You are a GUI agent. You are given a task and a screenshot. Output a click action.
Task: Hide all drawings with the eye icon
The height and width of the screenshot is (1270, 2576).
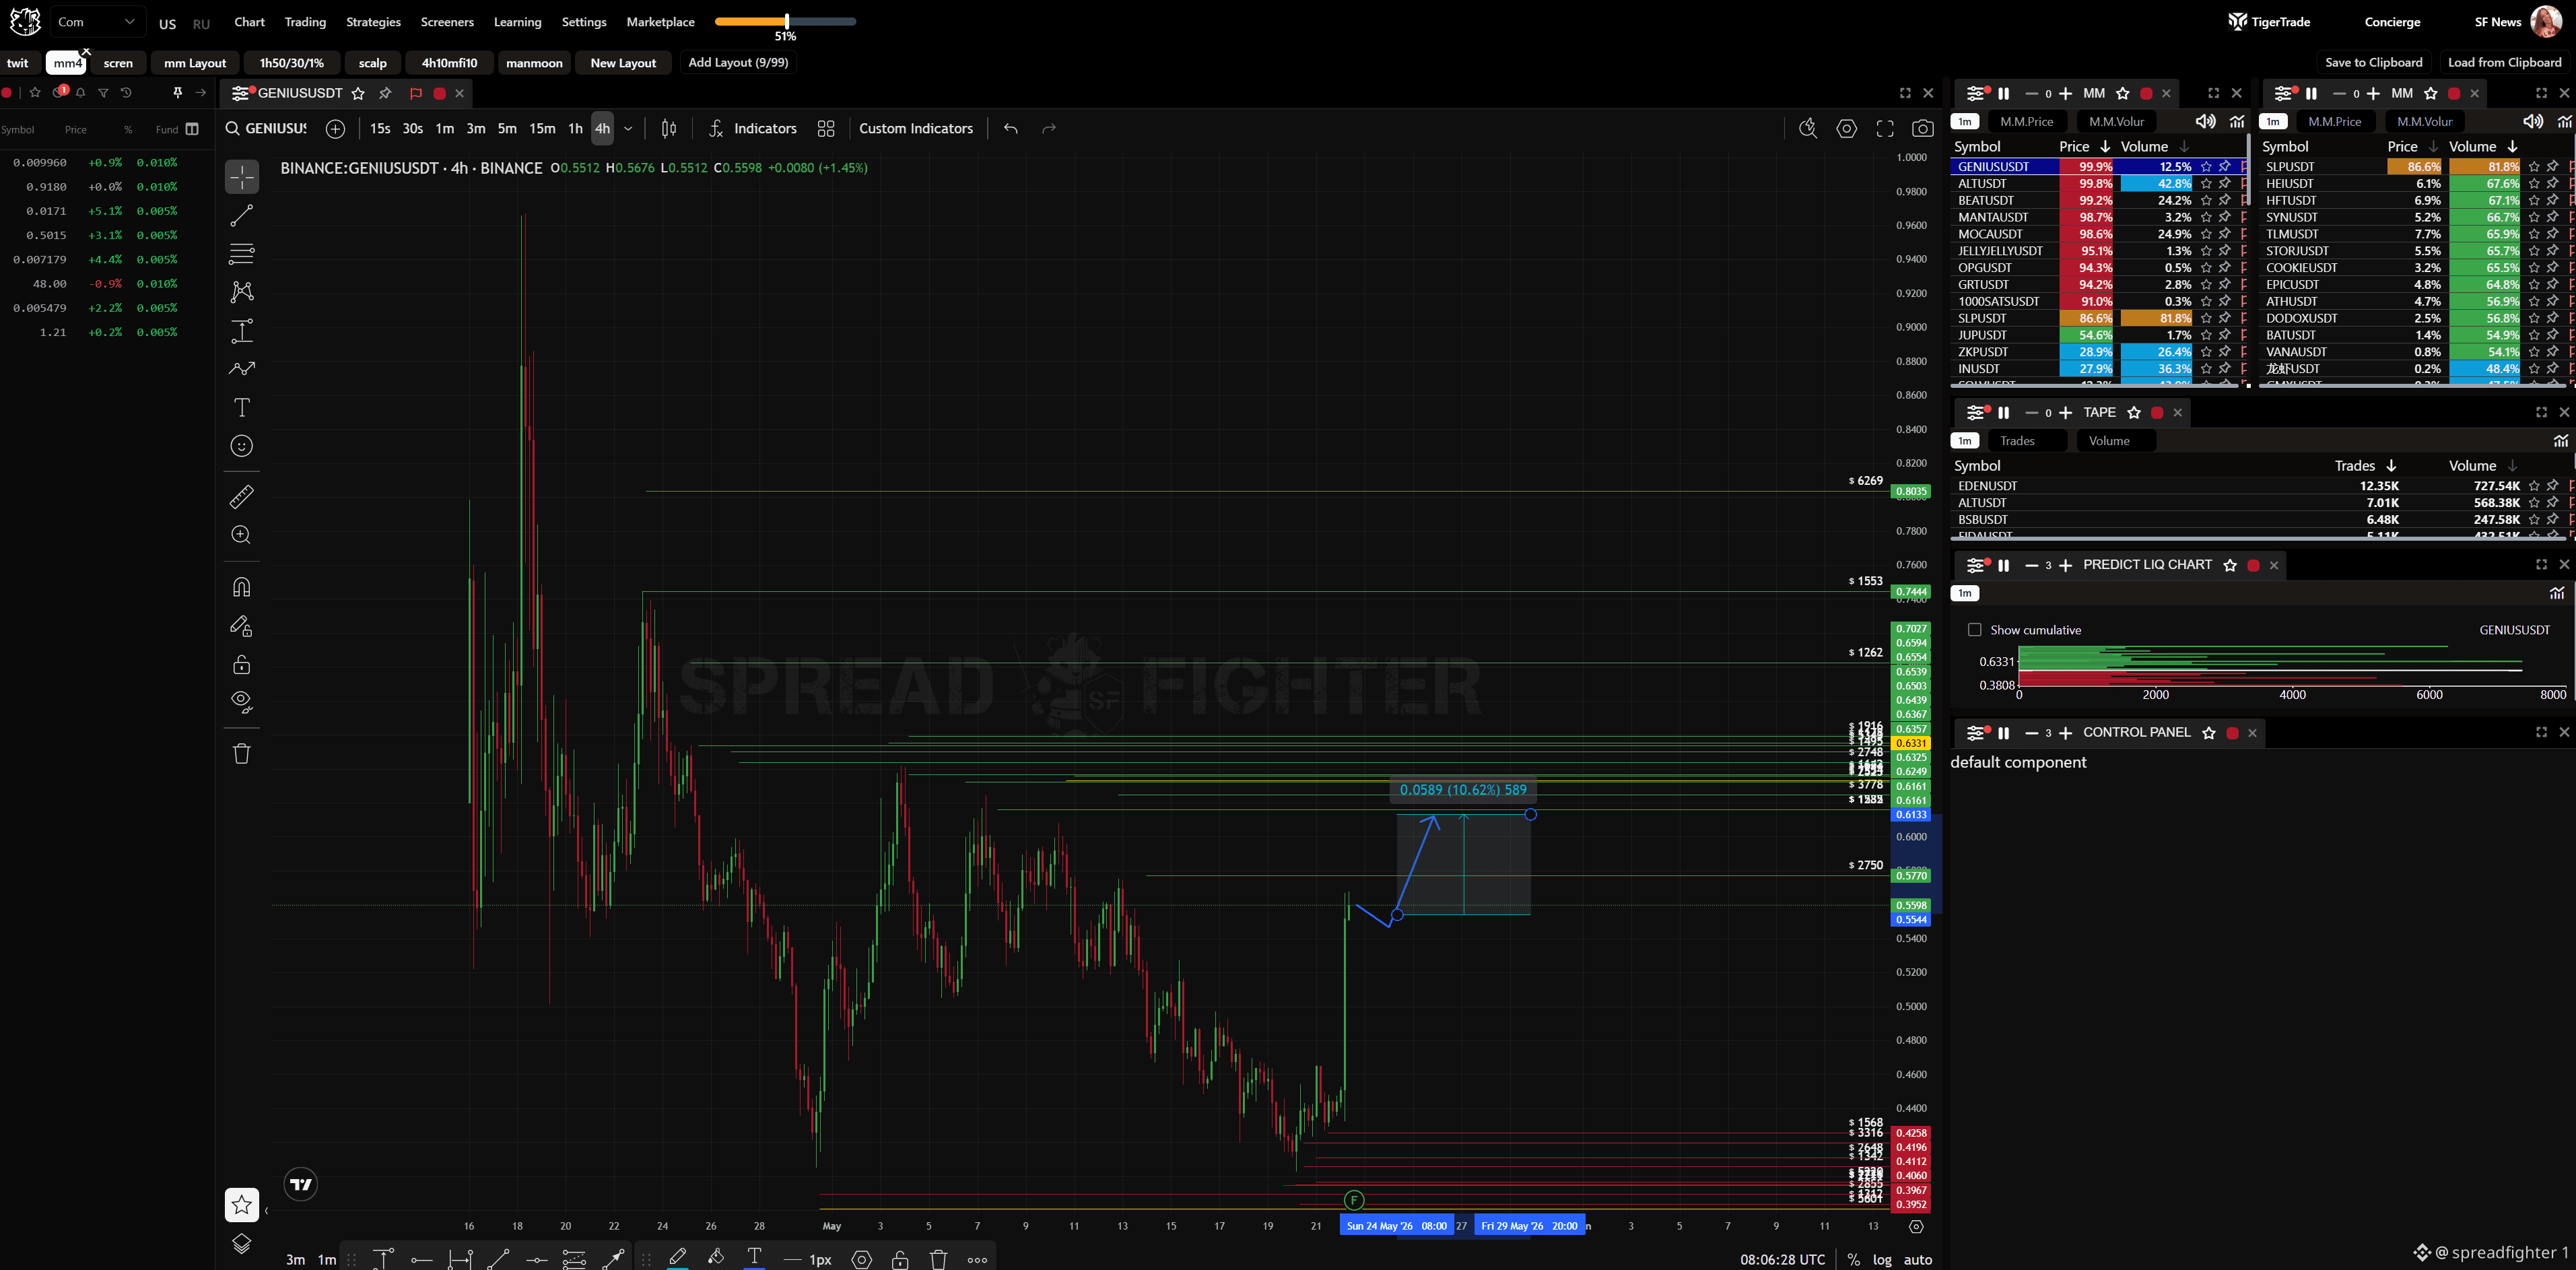point(242,702)
